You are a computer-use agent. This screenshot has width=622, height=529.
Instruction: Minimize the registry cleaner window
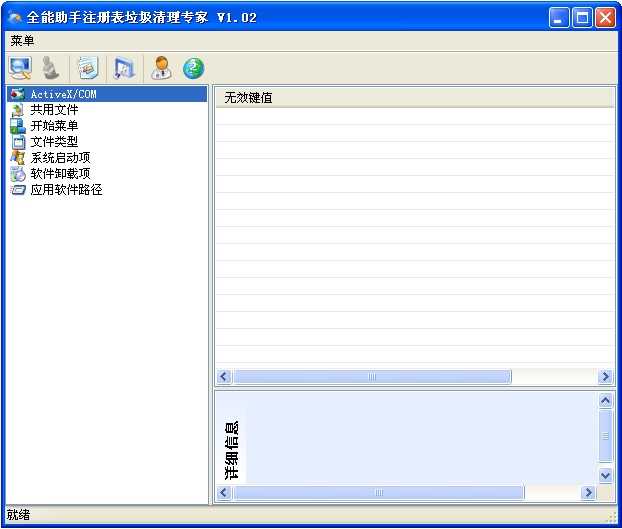click(559, 18)
